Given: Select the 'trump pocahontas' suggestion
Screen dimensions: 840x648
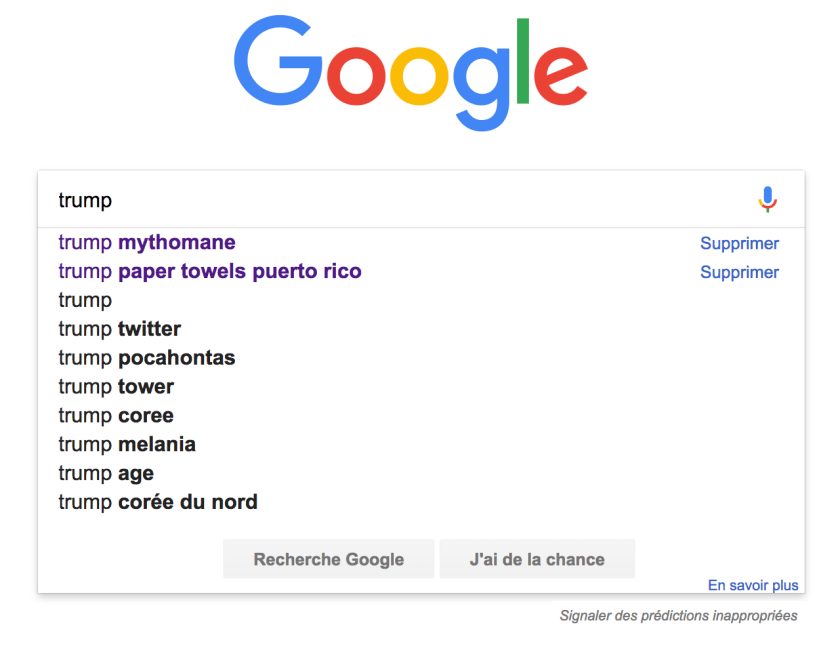Looking at the screenshot, I should 147,358.
